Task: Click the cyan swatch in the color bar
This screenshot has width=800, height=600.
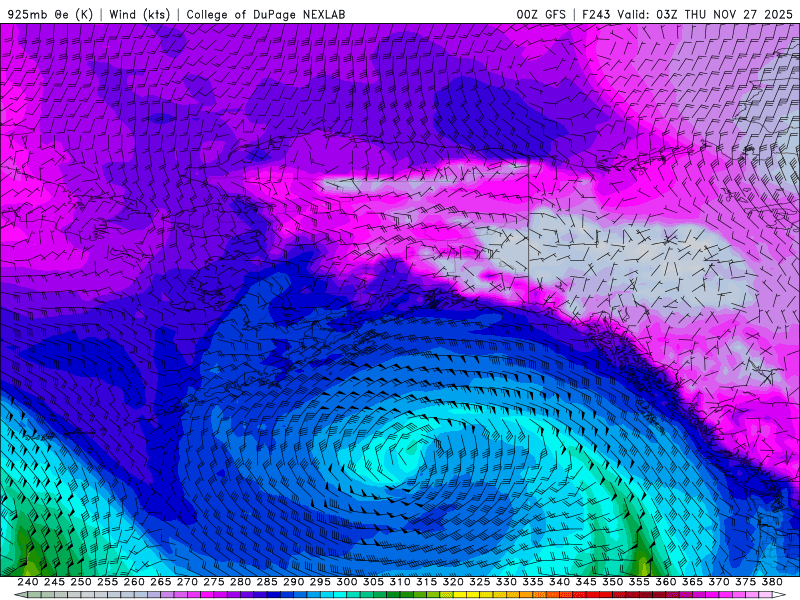Action: click(340, 595)
